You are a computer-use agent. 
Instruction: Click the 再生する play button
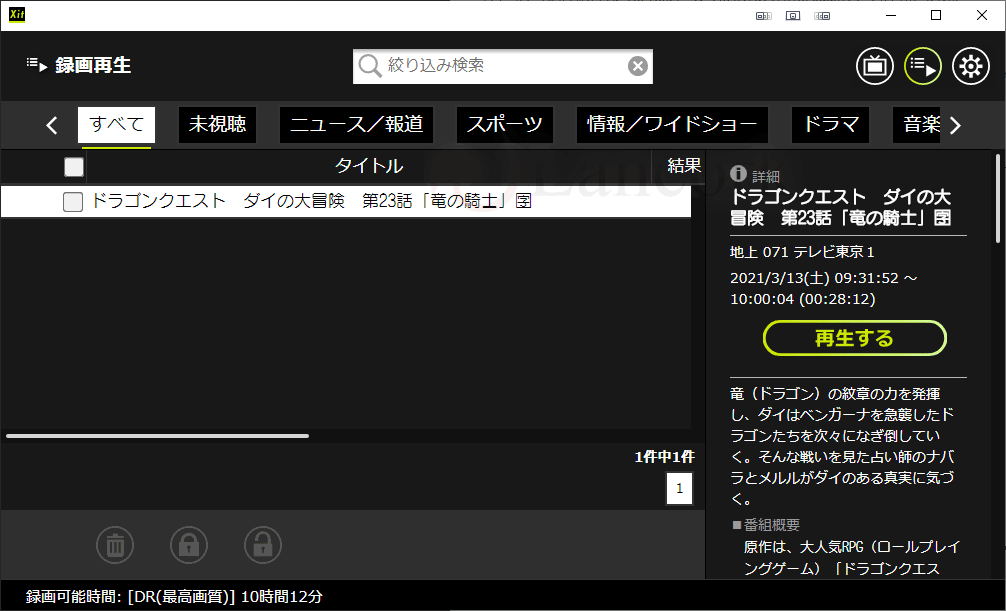[854, 338]
